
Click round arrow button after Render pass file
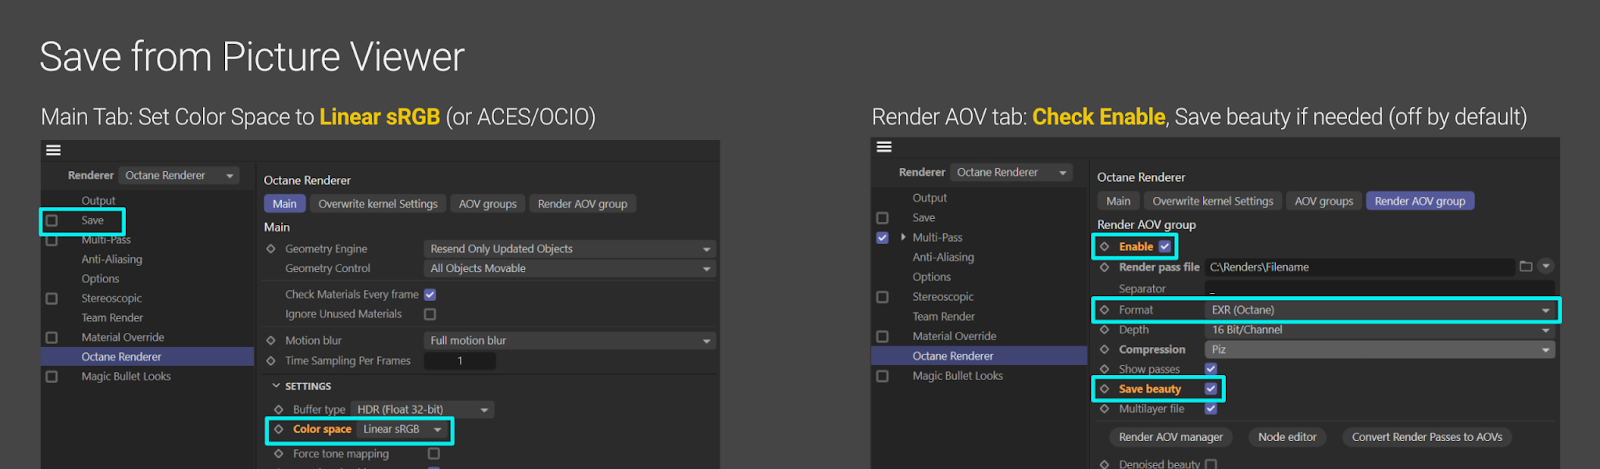pos(1545,267)
